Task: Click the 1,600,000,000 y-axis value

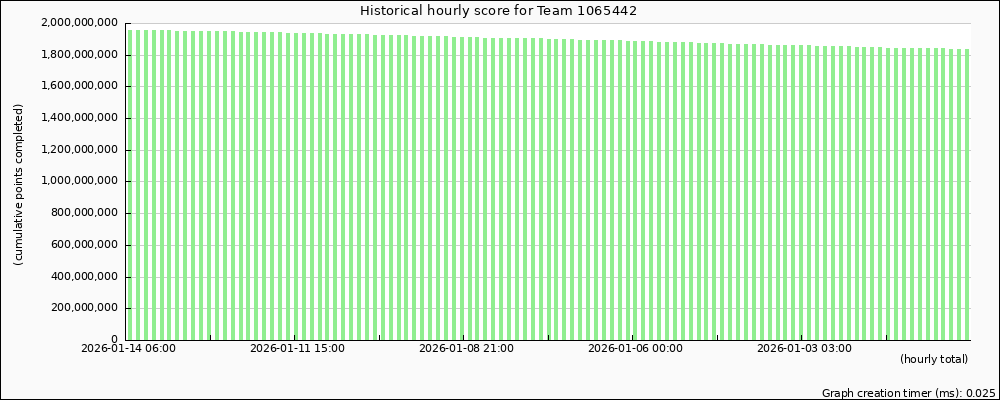Action: coord(80,87)
